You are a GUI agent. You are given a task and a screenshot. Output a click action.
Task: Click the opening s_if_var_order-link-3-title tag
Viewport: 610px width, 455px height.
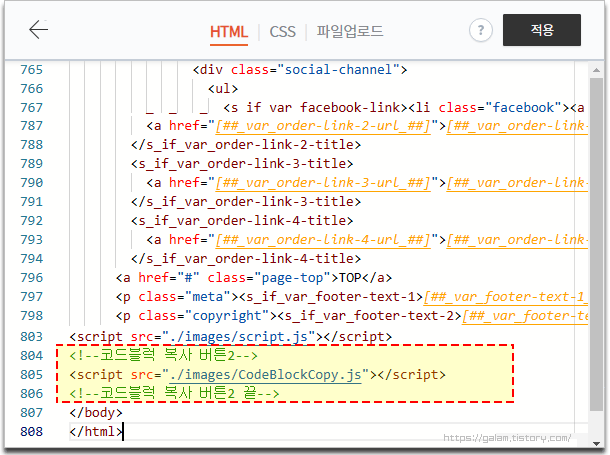242,164
